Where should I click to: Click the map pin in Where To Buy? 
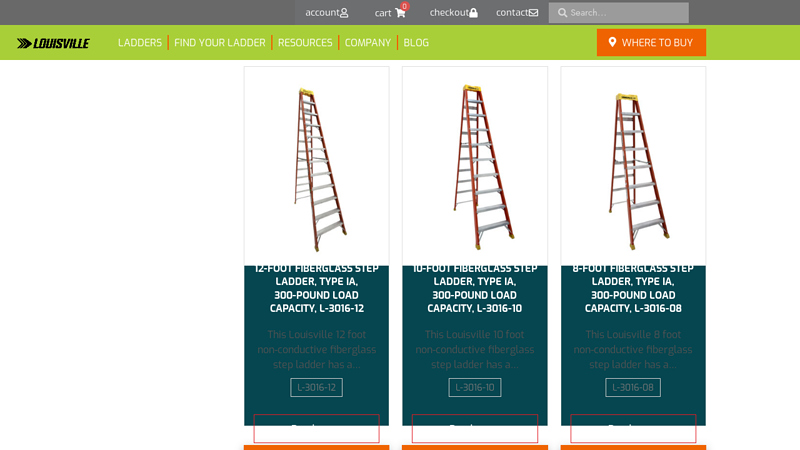[x=612, y=42]
